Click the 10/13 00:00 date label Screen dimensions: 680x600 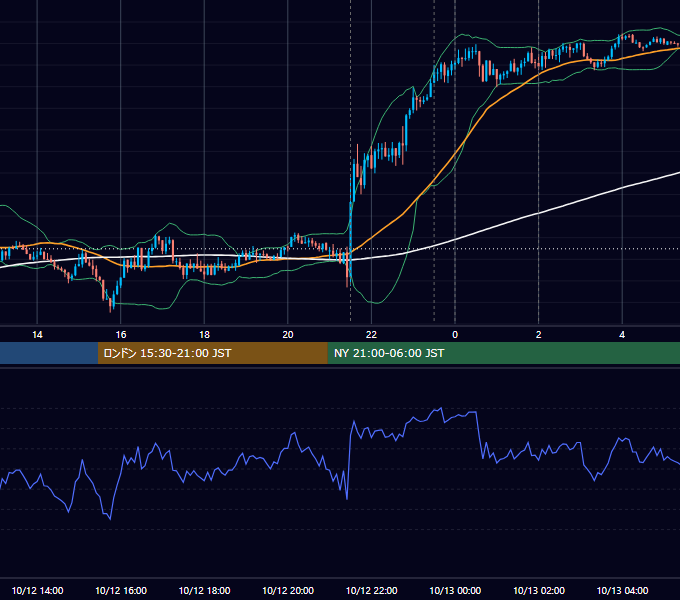coord(455,590)
